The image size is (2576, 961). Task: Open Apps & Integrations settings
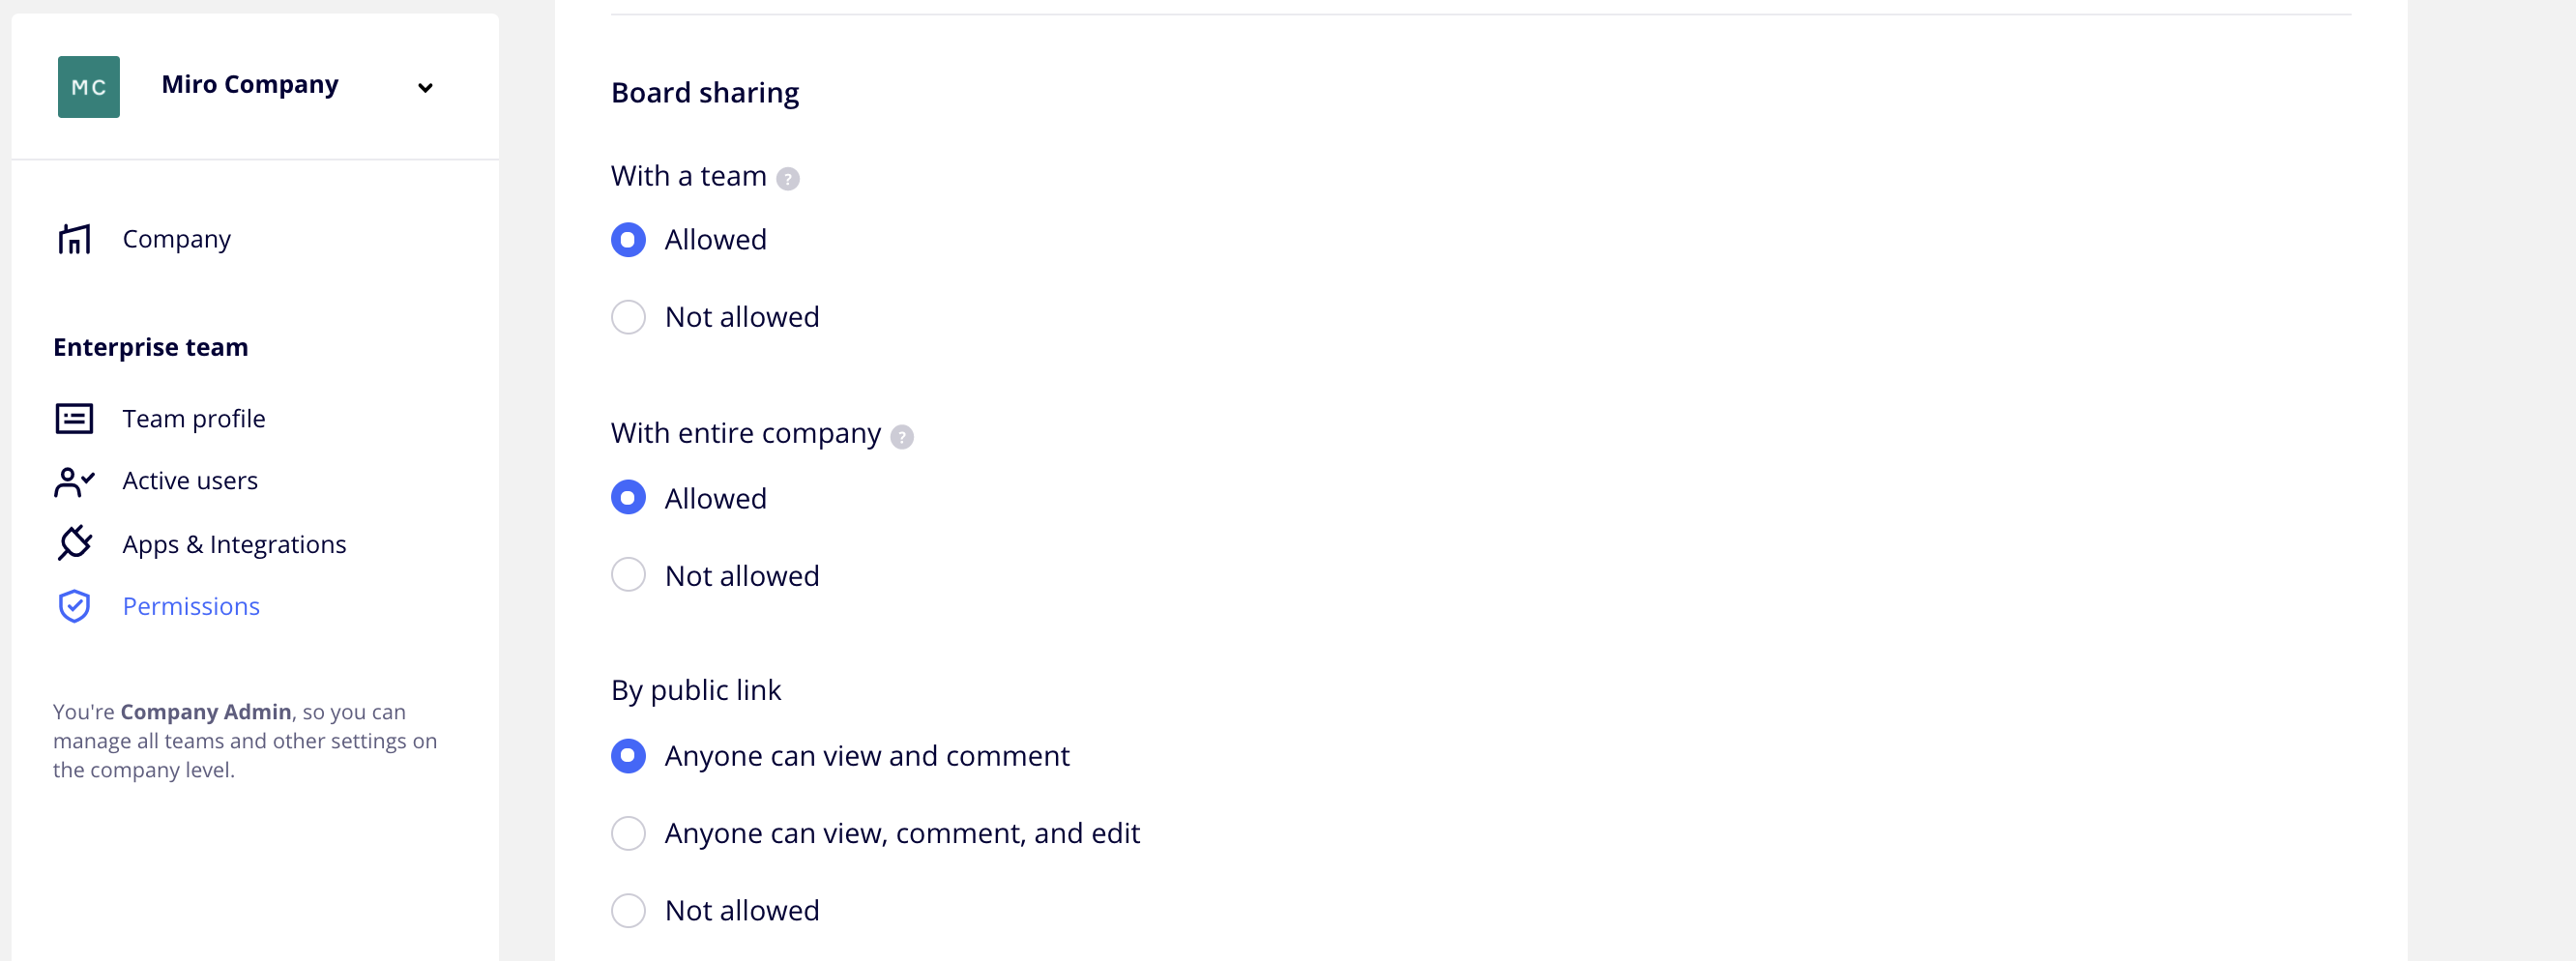point(234,544)
